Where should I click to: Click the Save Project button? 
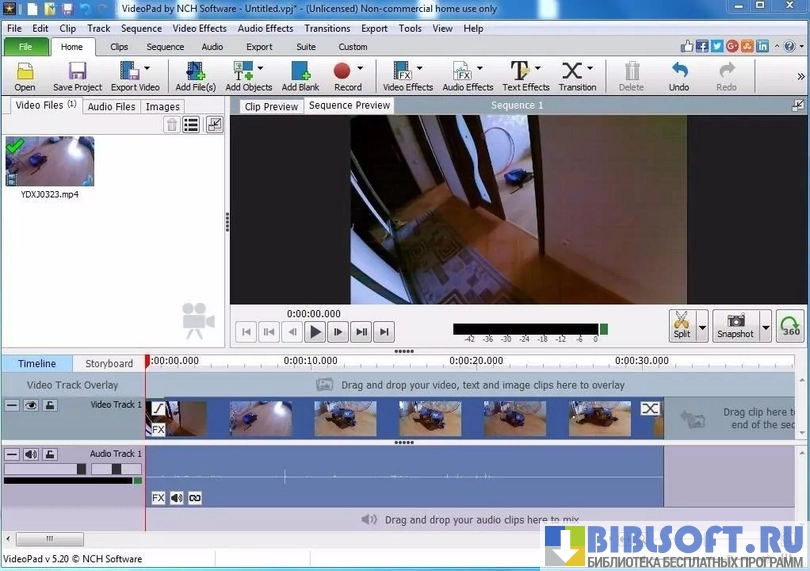[77, 75]
